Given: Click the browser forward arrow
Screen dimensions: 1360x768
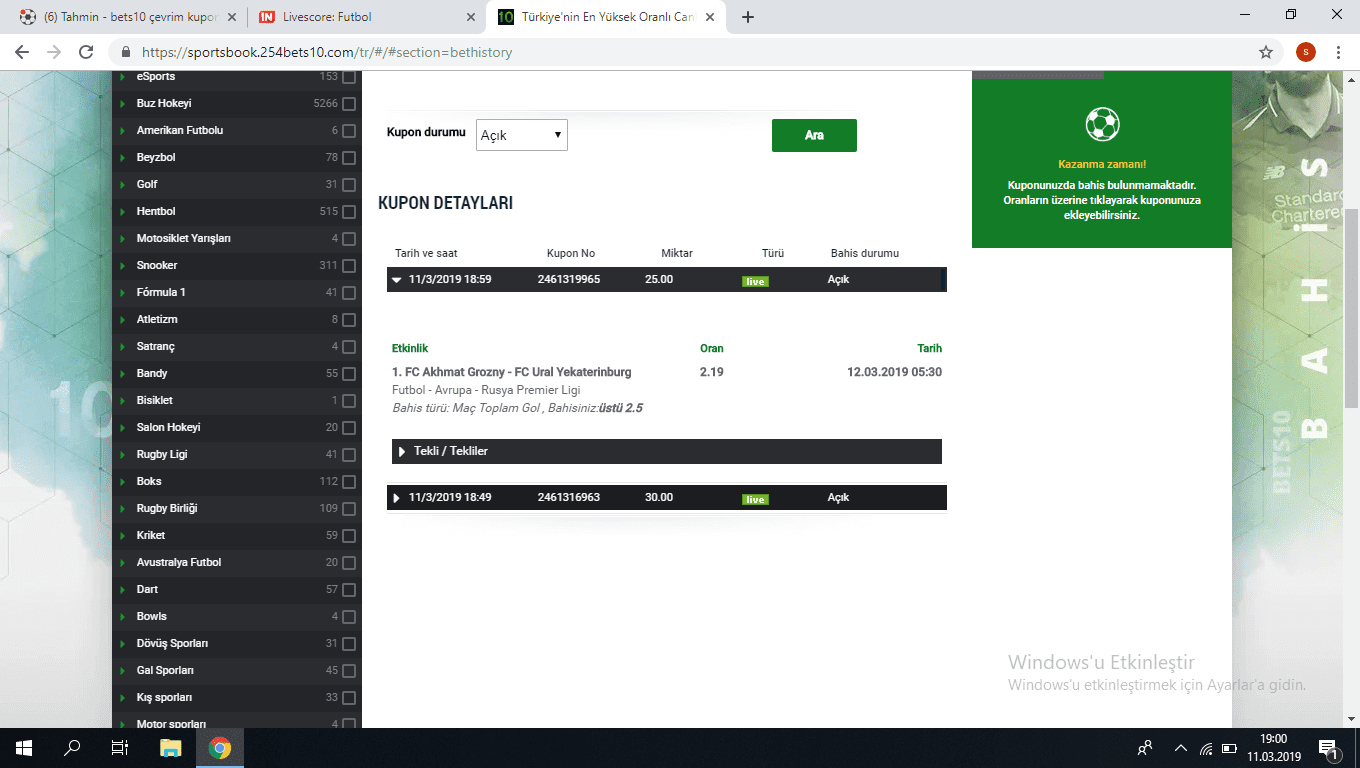Looking at the screenshot, I should (x=54, y=52).
